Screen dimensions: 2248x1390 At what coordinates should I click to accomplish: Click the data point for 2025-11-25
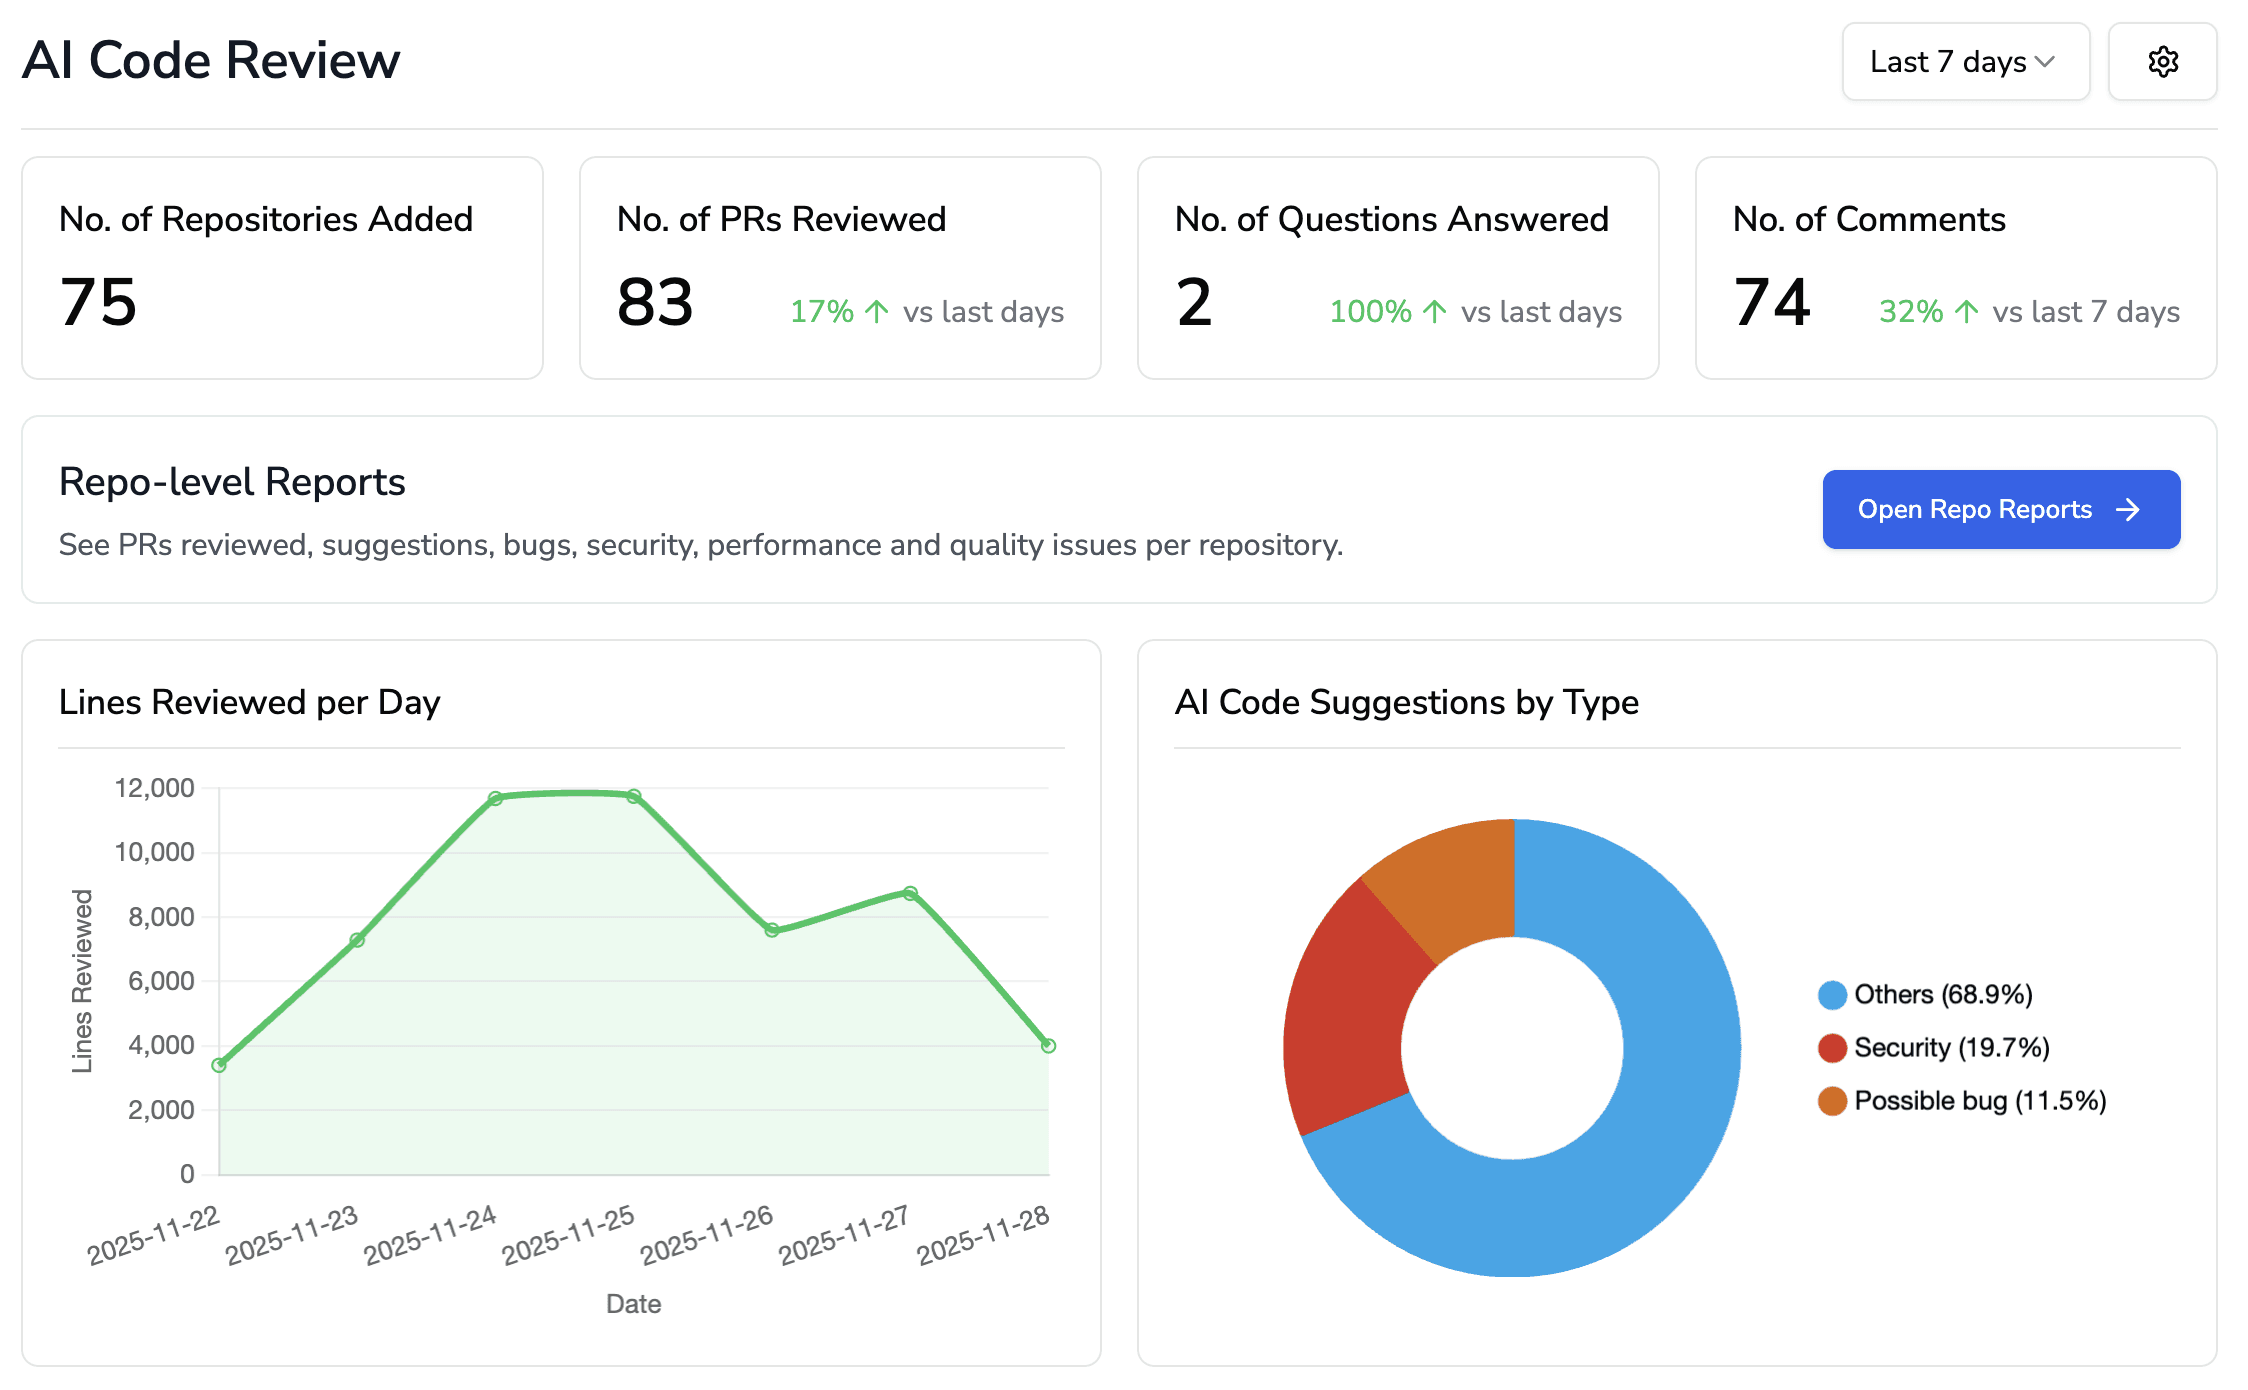coord(633,794)
